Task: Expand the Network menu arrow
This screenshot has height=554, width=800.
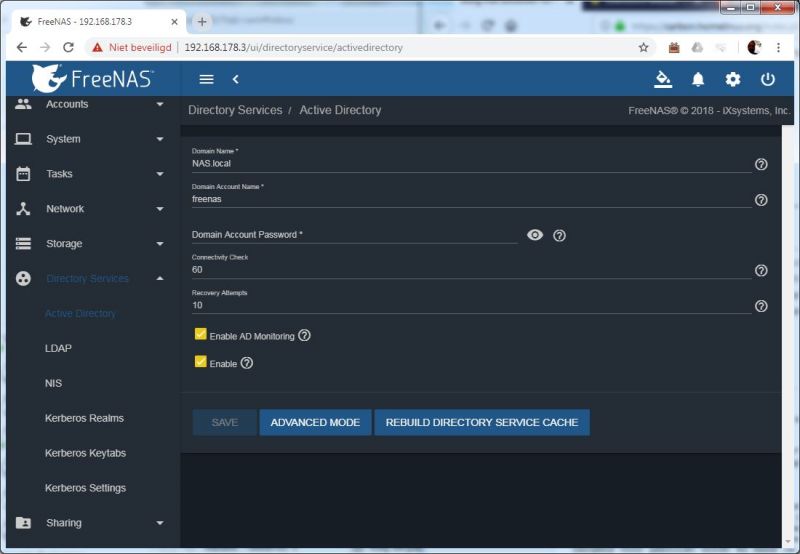Action: (160, 209)
